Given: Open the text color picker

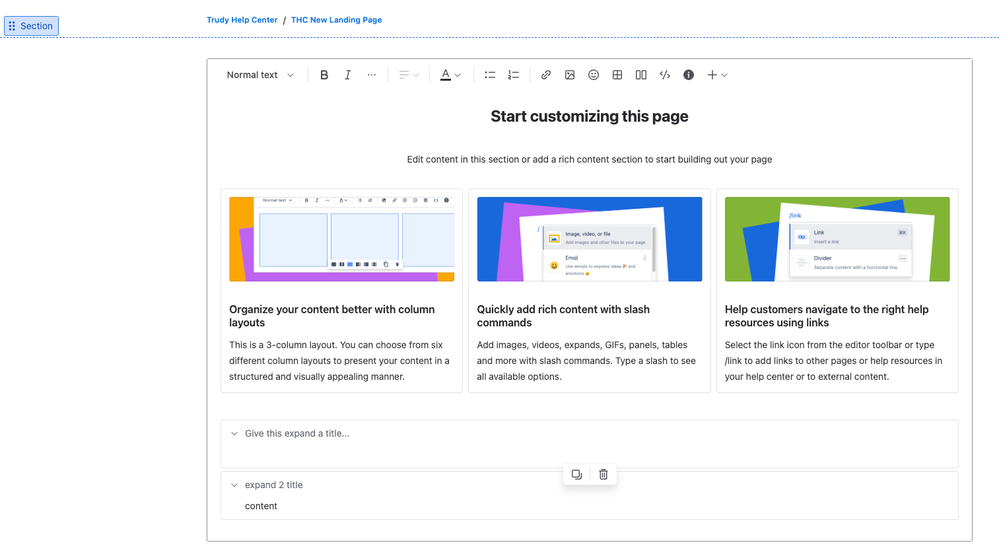Looking at the screenshot, I should pyautogui.click(x=450, y=75).
